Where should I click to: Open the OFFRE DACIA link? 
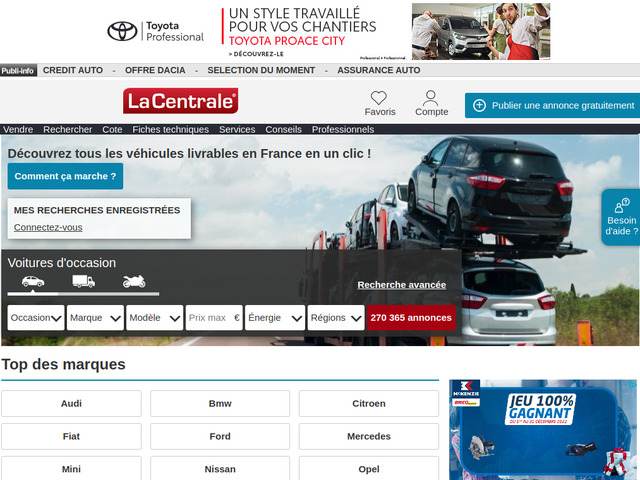pyautogui.click(x=155, y=70)
